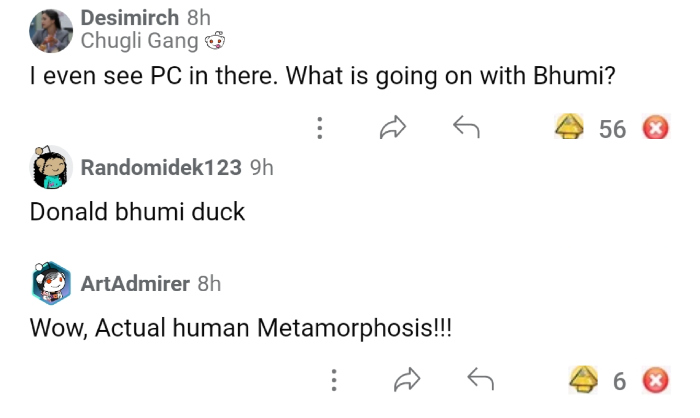Share Desimirch's comment about Bhumi
This screenshot has height=418, width=700.
(x=393, y=128)
